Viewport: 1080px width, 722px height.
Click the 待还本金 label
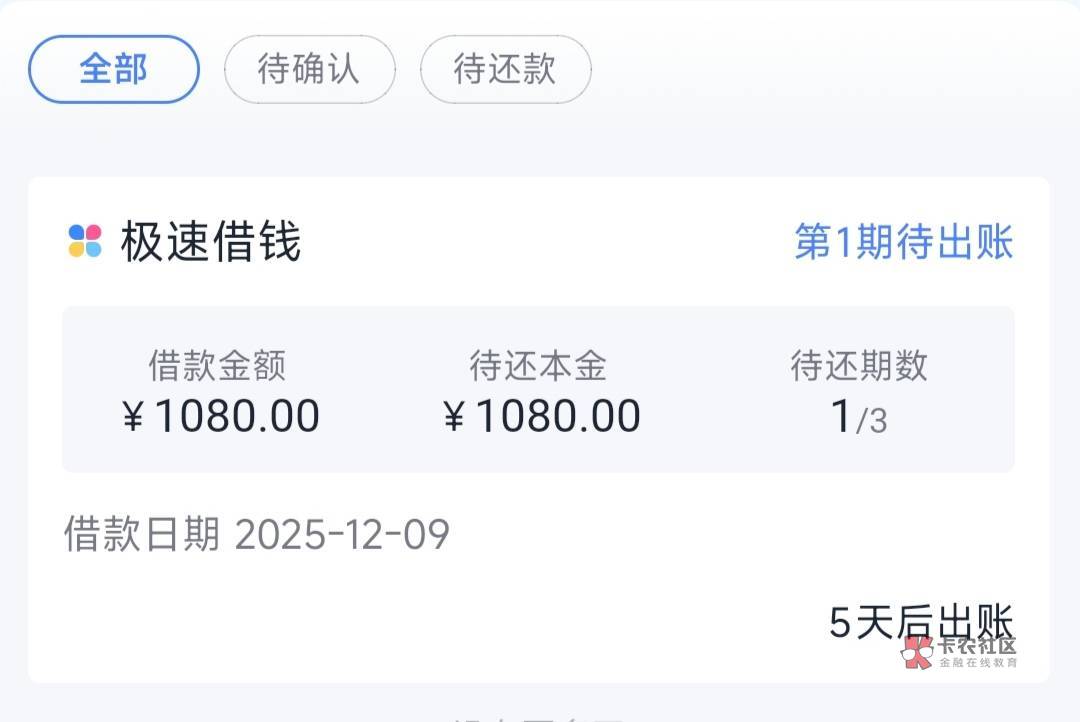538,366
